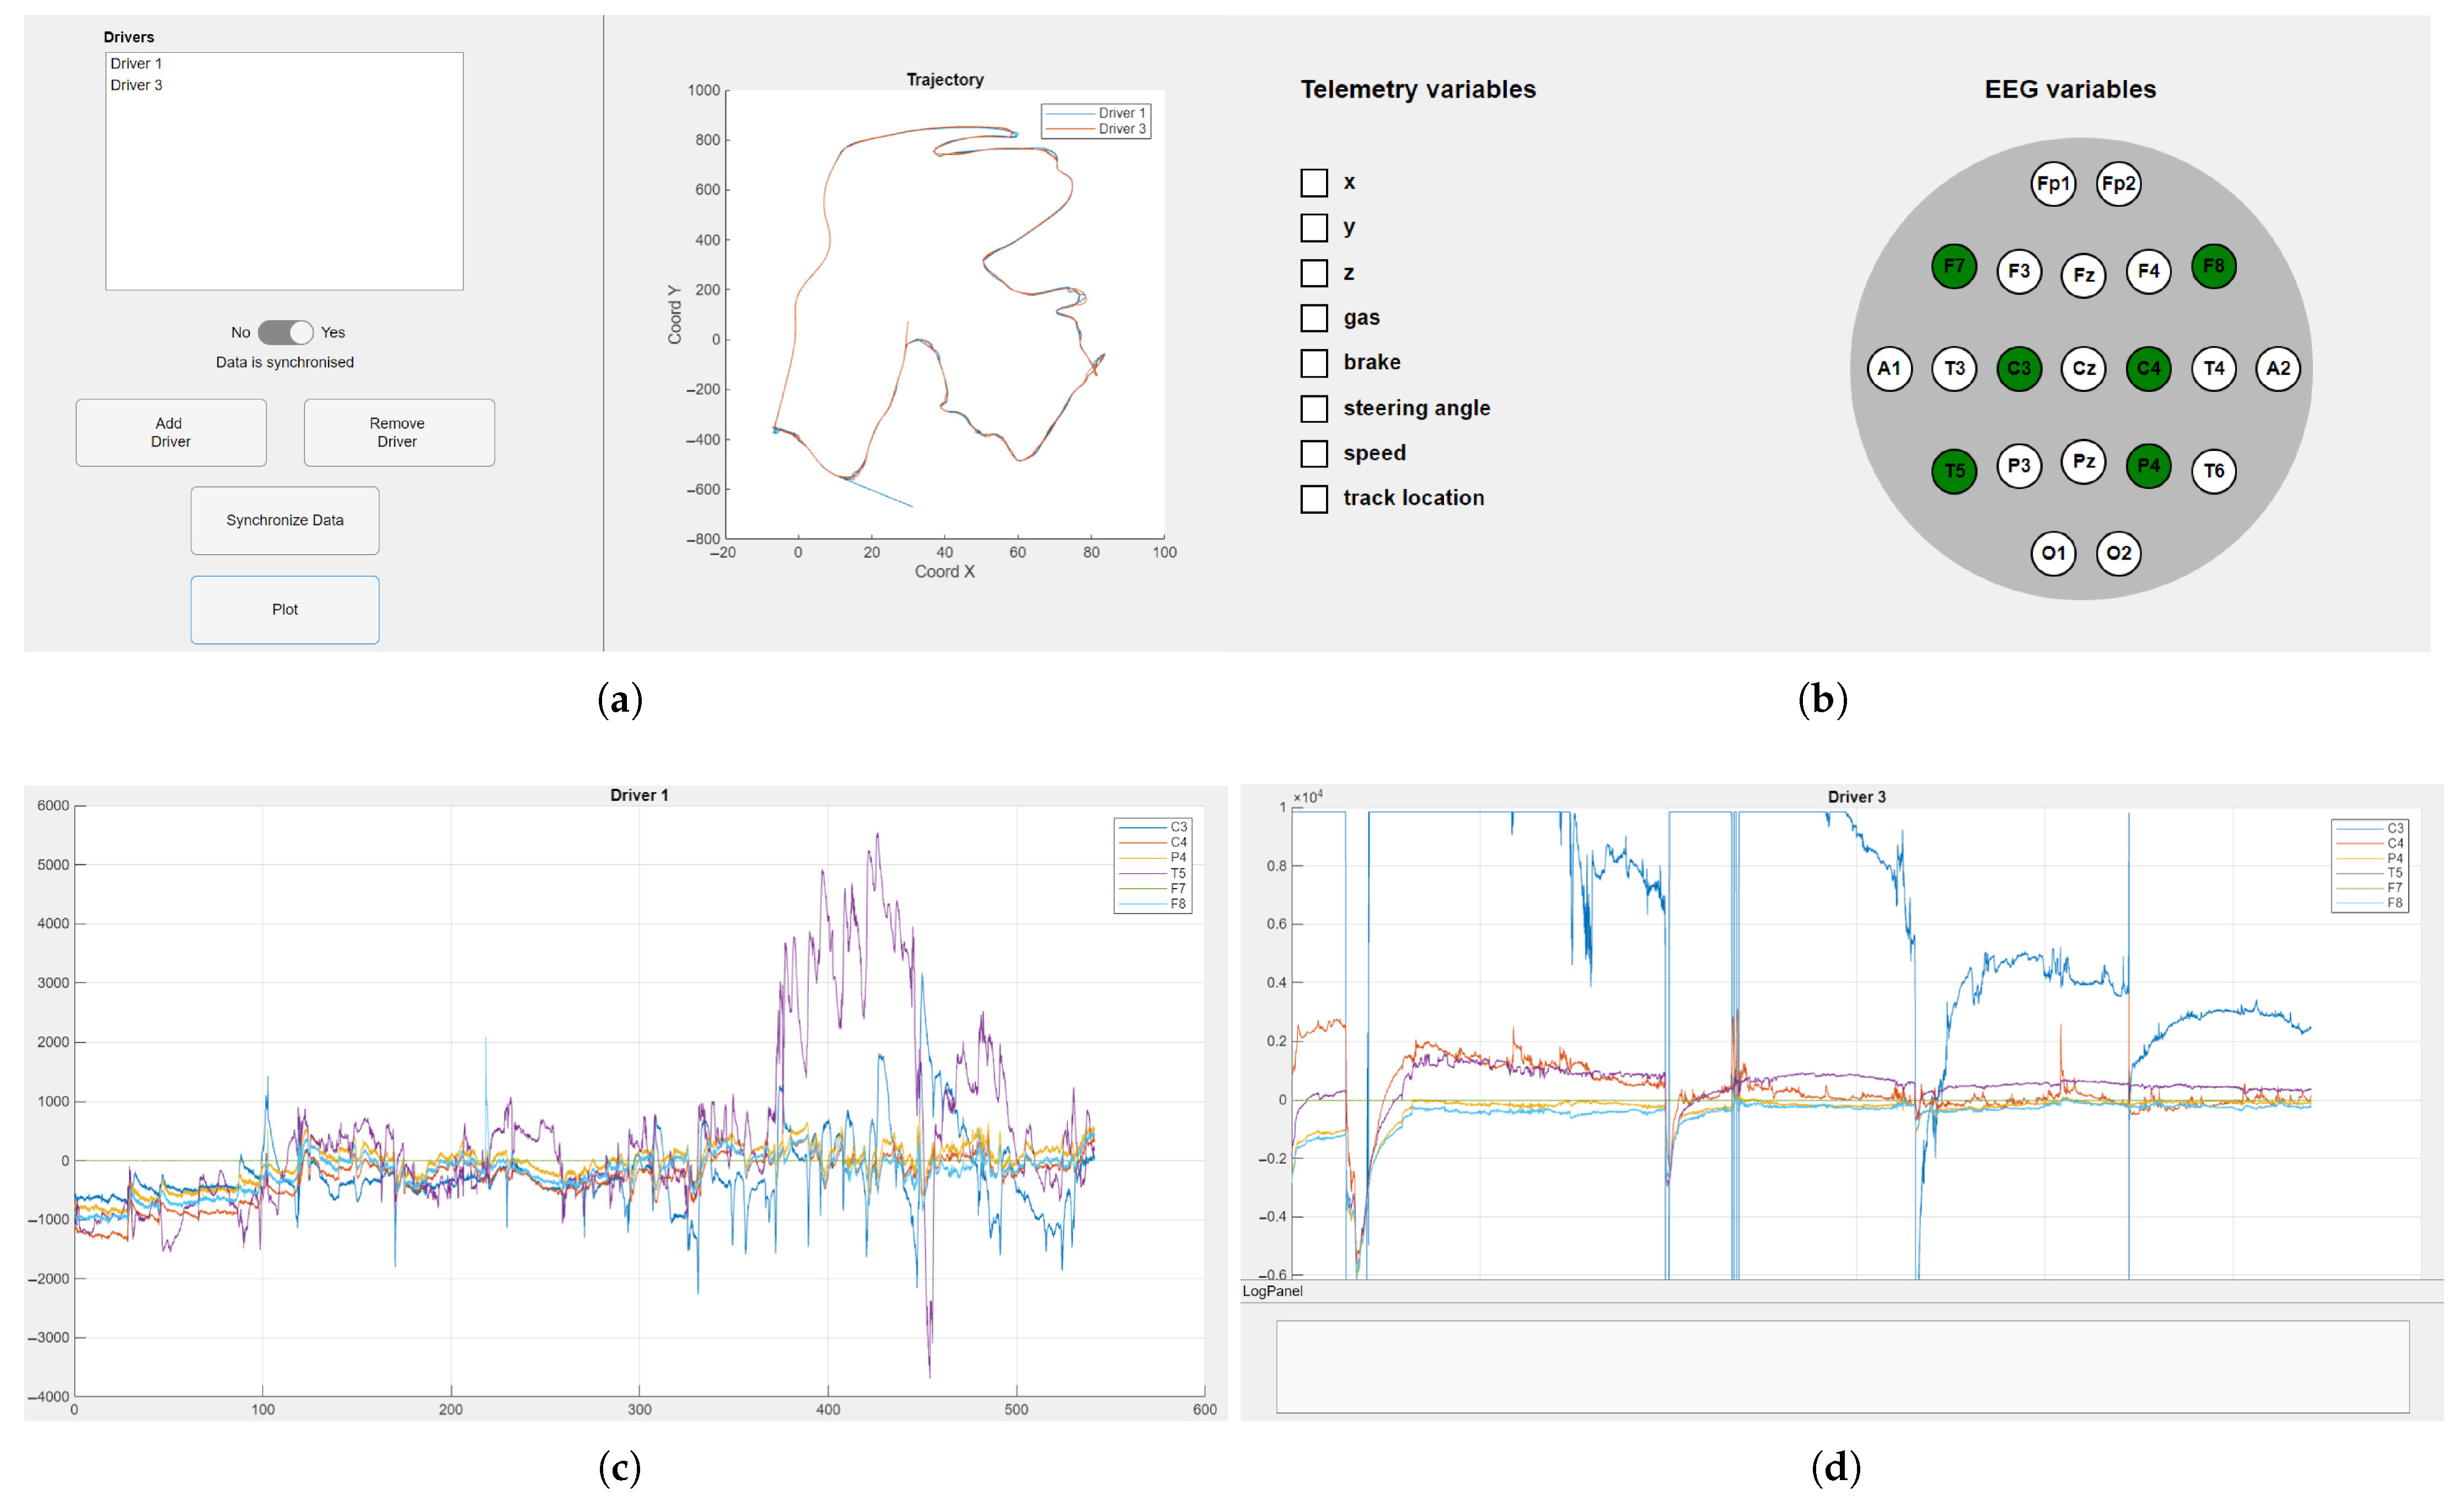Check the y telemetry variable
This screenshot has height=1506, width=2464.
pyautogui.click(x=1314, y=228)
